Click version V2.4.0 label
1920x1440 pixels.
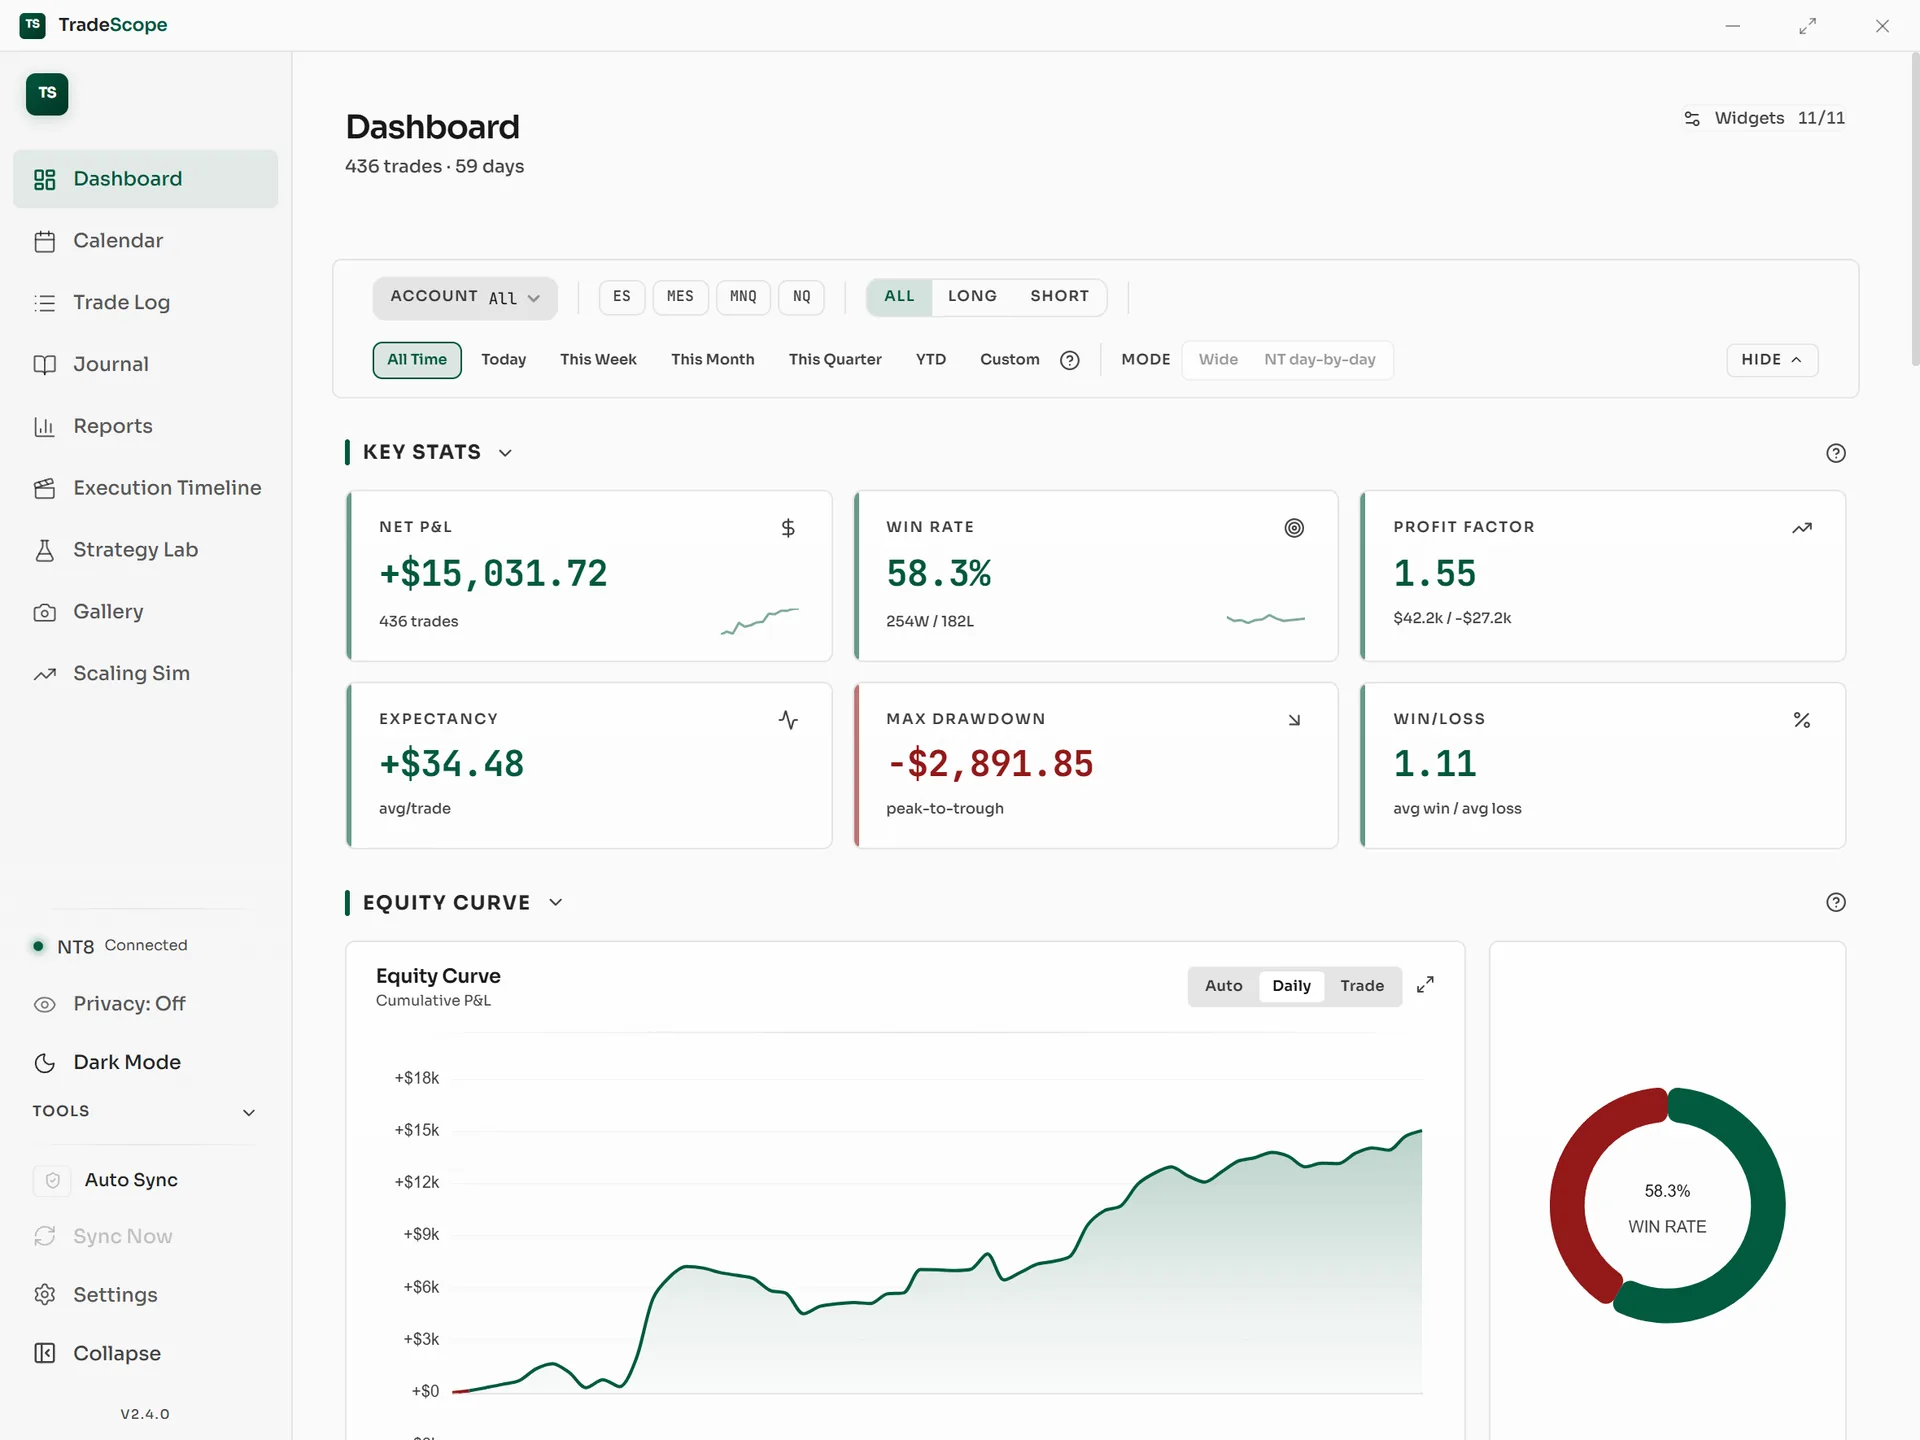(x=145, y=1414)
